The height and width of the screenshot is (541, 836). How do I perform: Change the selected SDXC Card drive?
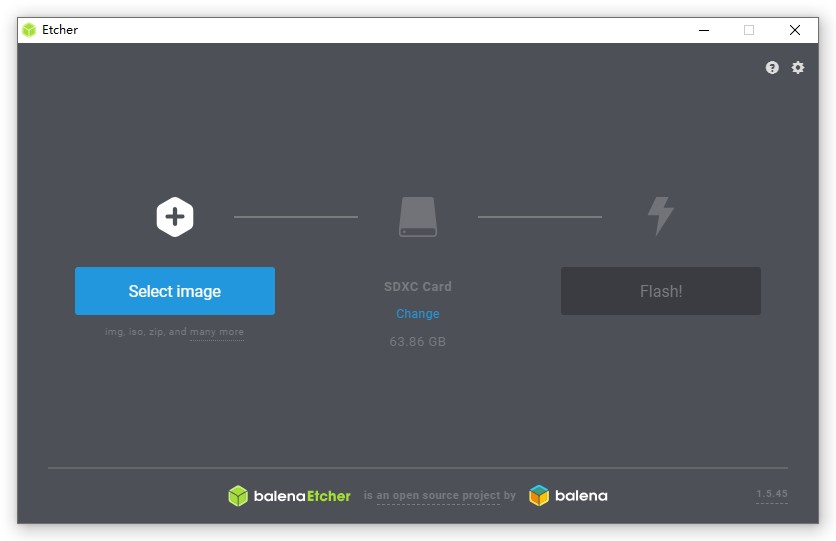click(417, 313)
